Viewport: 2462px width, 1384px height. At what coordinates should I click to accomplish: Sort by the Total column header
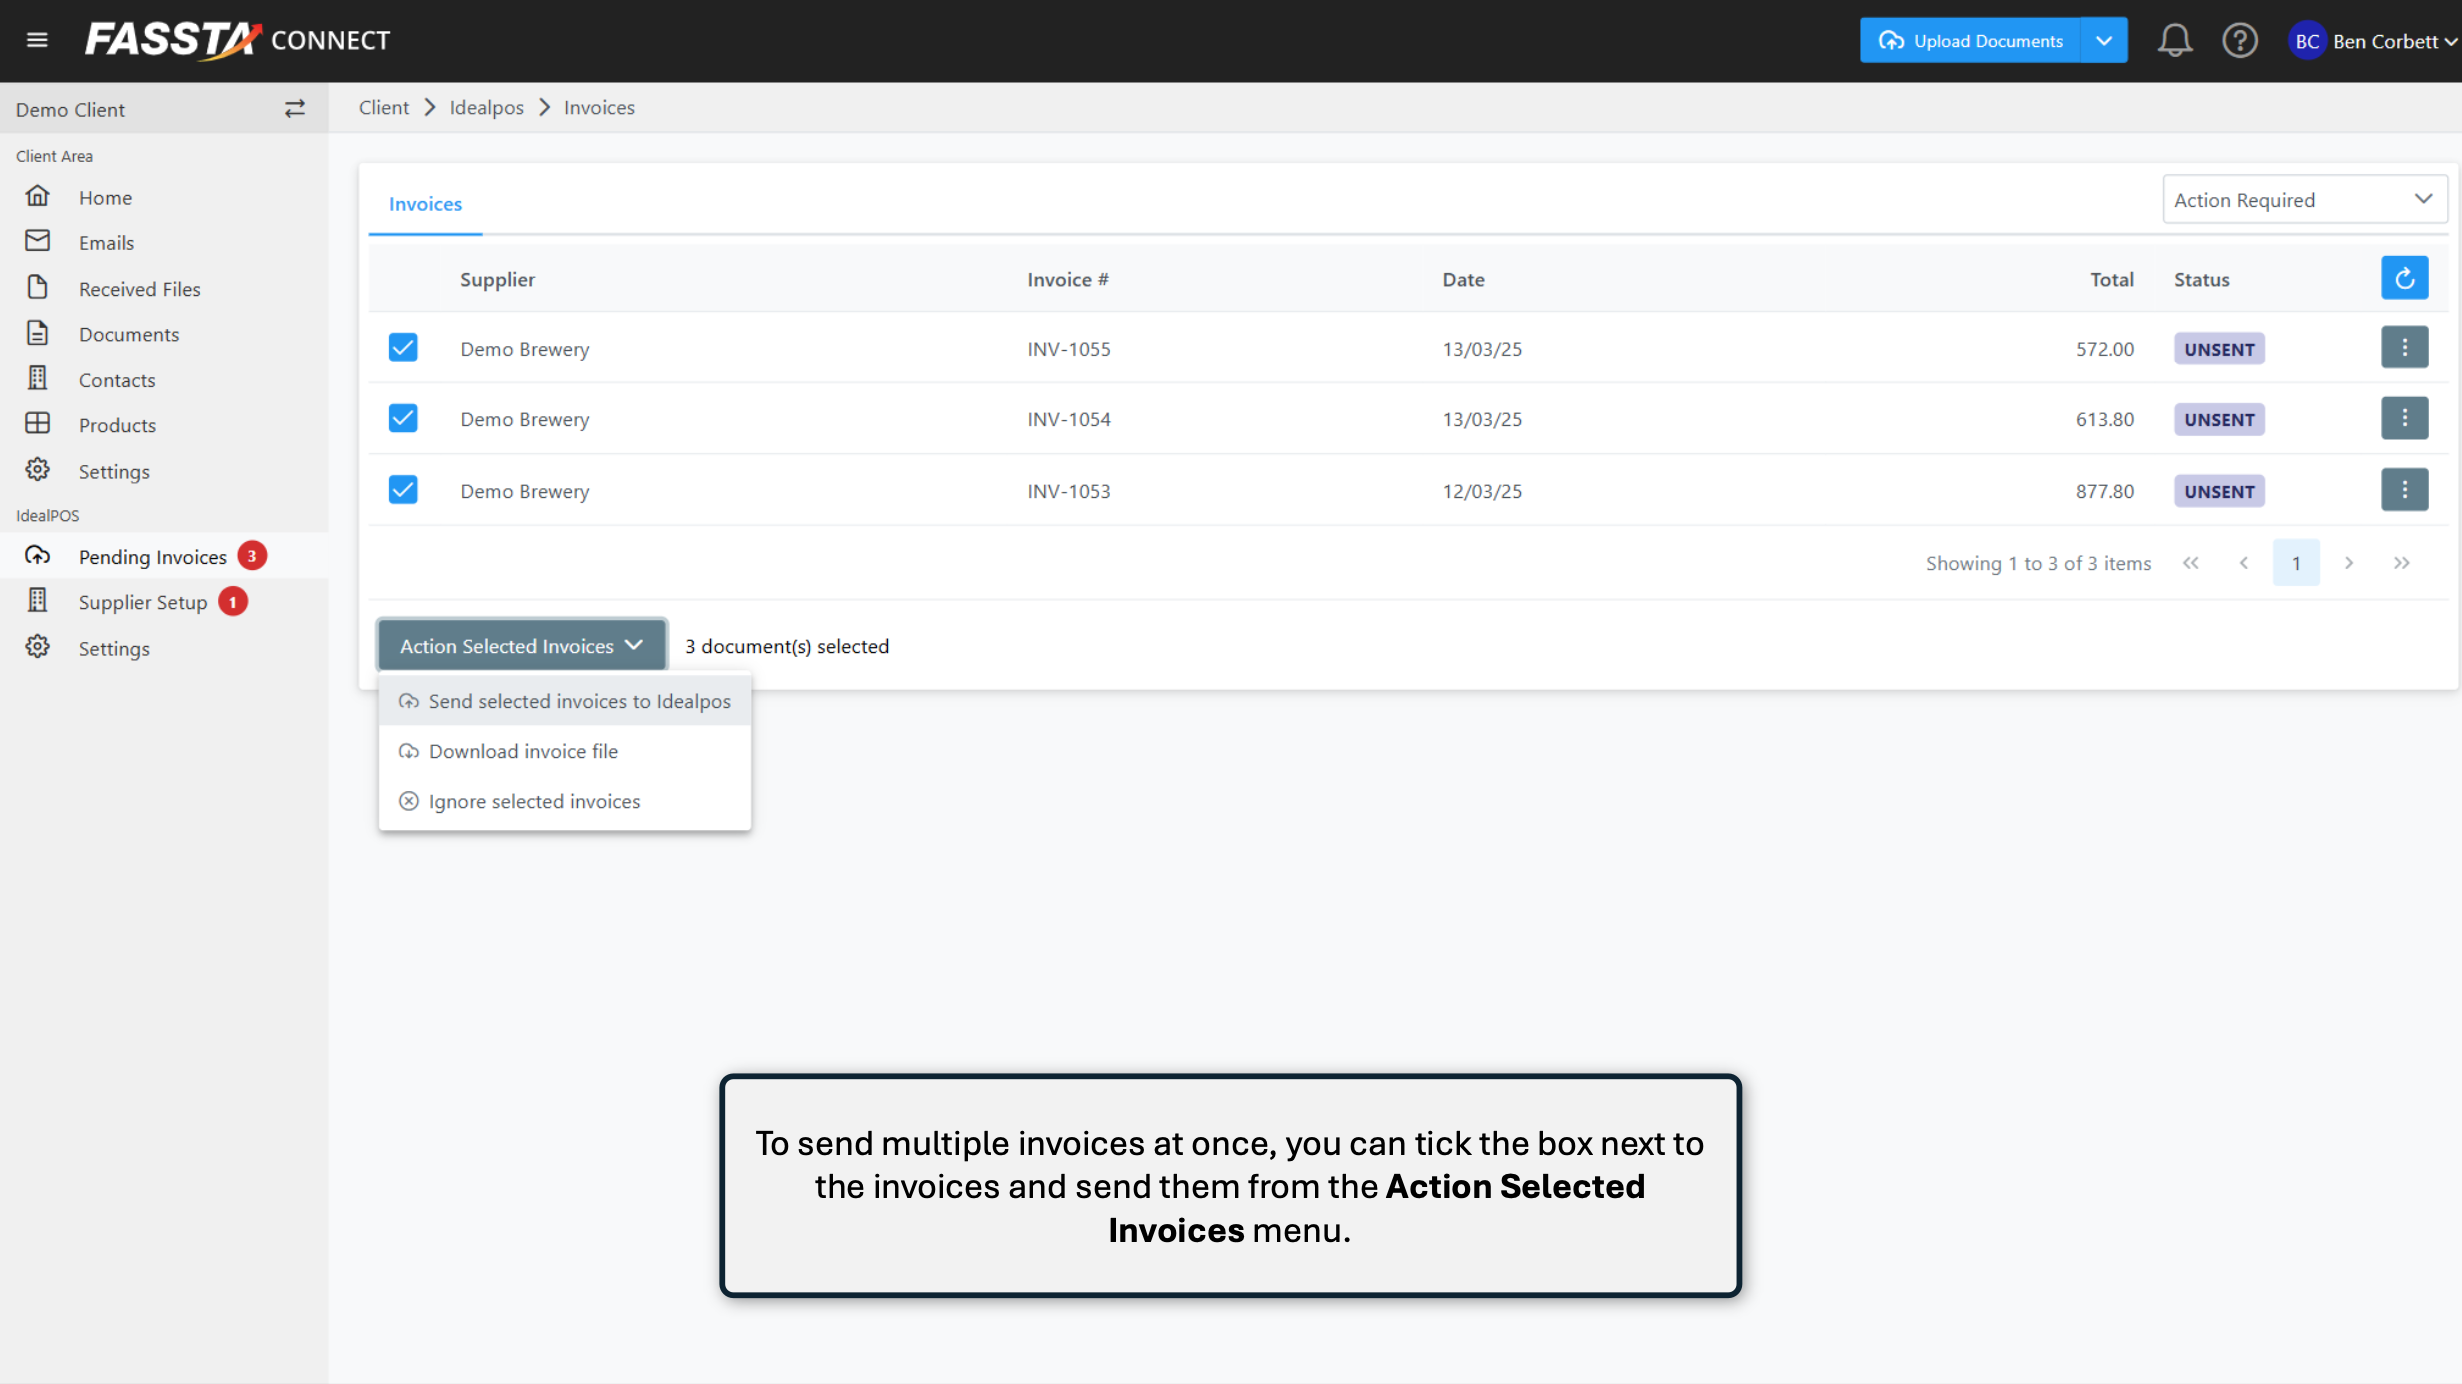(2112, 280)
